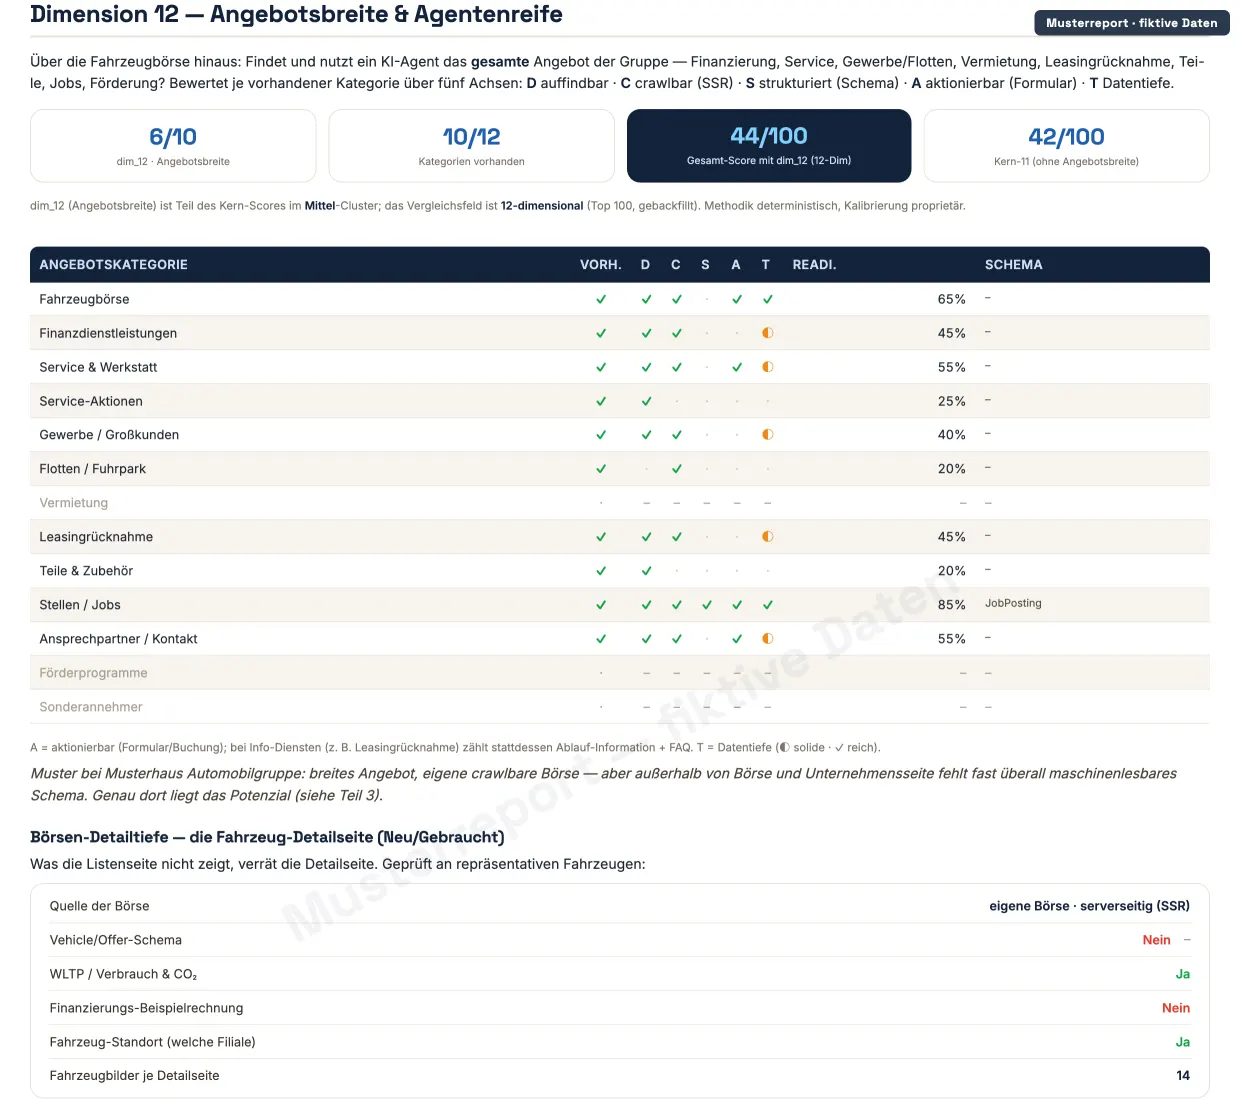Click the 25% readiness value
The height and width of the screenshot is (1116, 1240).
pos(952,401)
